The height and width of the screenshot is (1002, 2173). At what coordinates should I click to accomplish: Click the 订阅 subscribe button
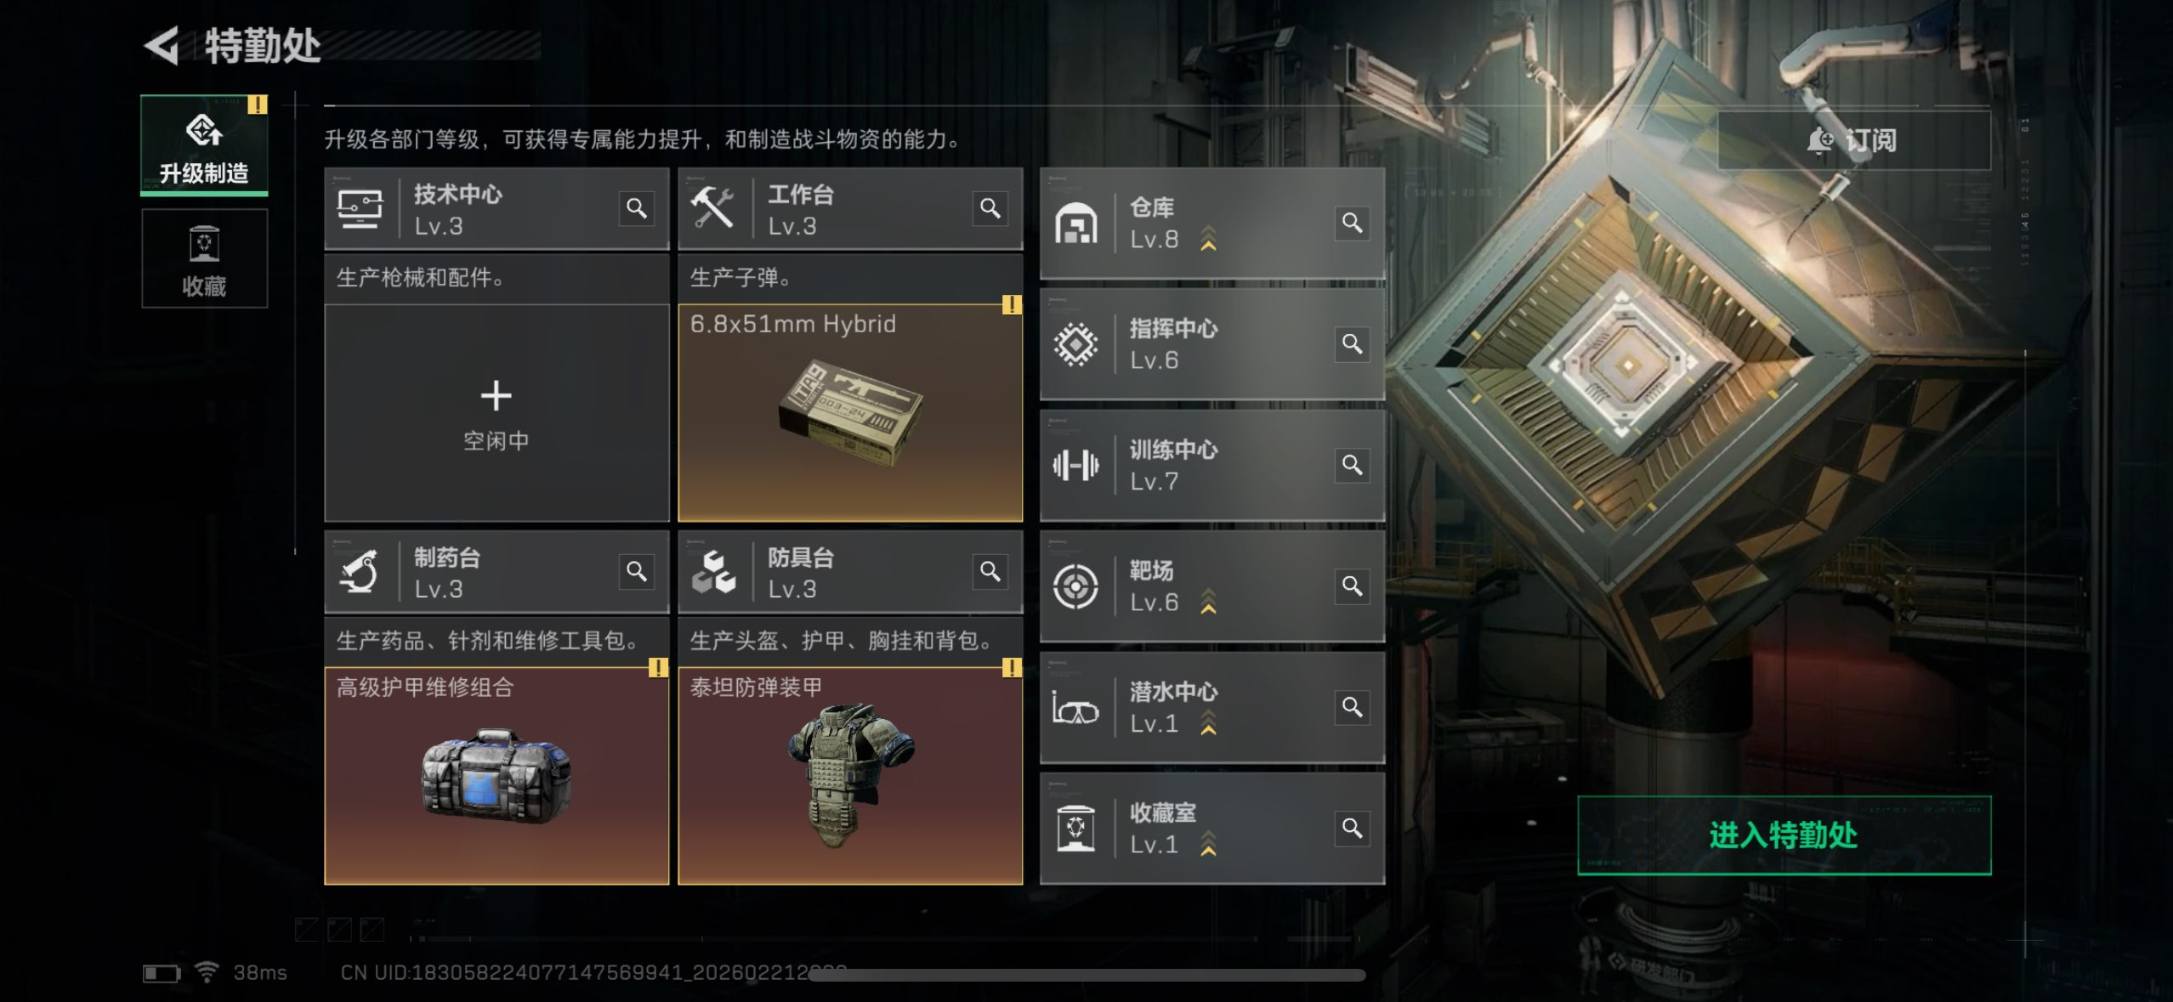coord(1853,140)
